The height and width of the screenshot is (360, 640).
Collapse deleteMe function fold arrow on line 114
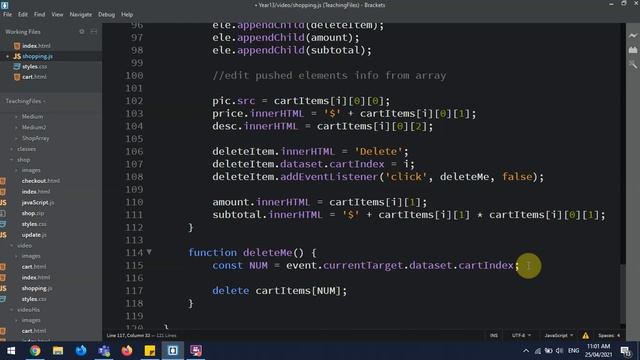click(x=149, y=252)
